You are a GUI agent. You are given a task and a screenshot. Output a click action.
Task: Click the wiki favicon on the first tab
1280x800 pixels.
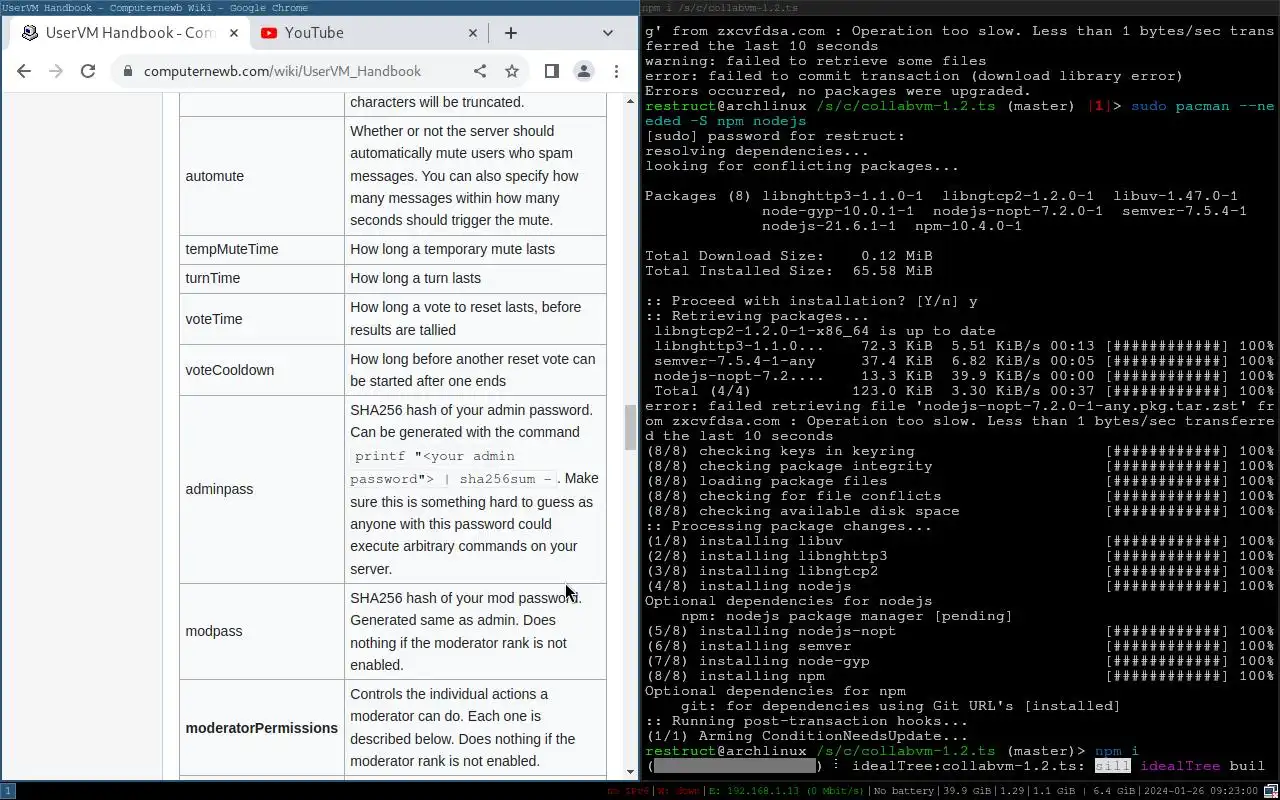(x=30, y=33)
